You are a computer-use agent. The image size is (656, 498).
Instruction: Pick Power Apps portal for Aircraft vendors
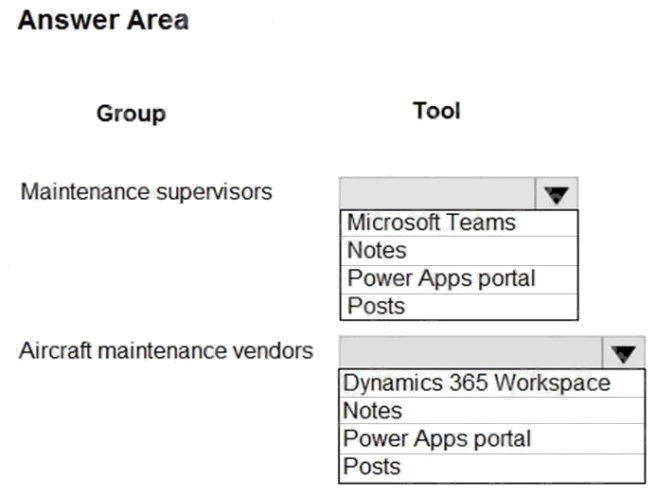pos(492,439)
